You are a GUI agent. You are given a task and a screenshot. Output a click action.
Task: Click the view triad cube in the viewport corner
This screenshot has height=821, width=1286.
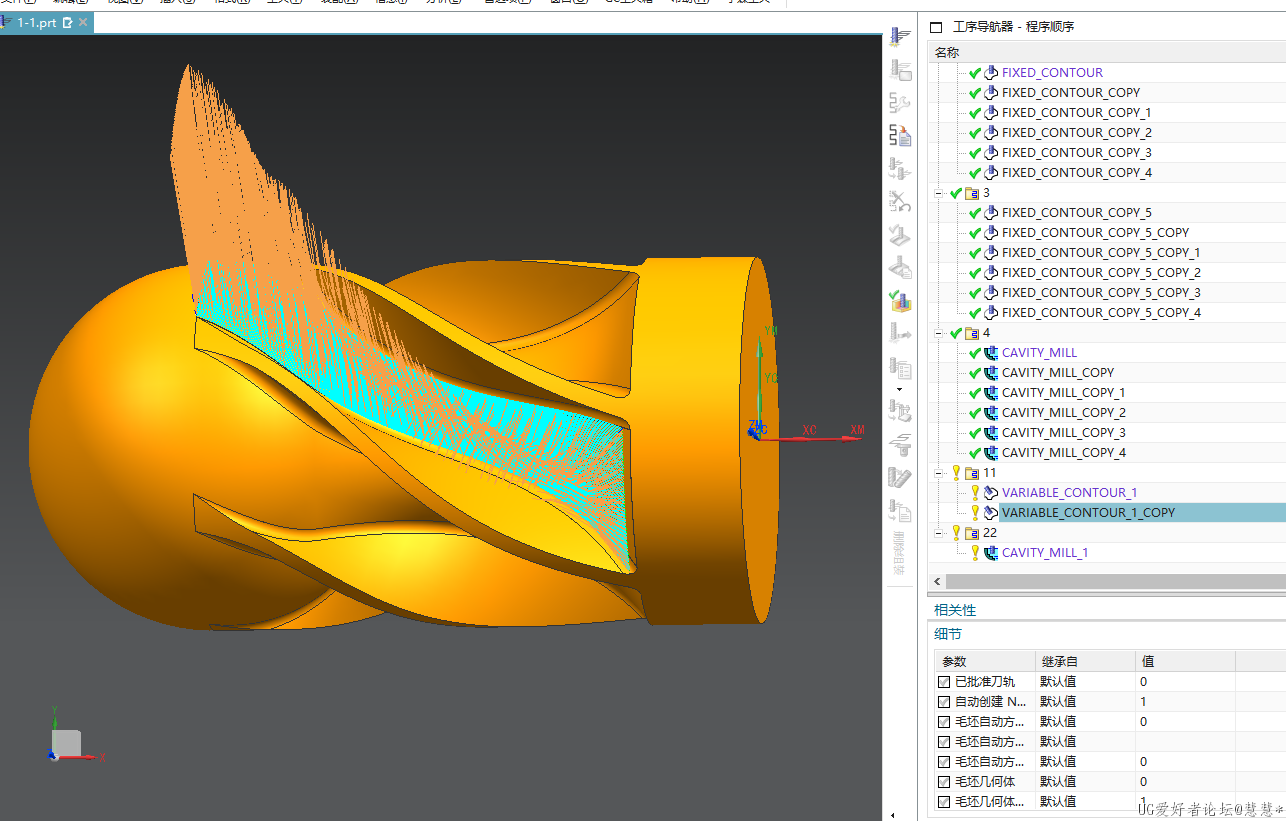66,742
